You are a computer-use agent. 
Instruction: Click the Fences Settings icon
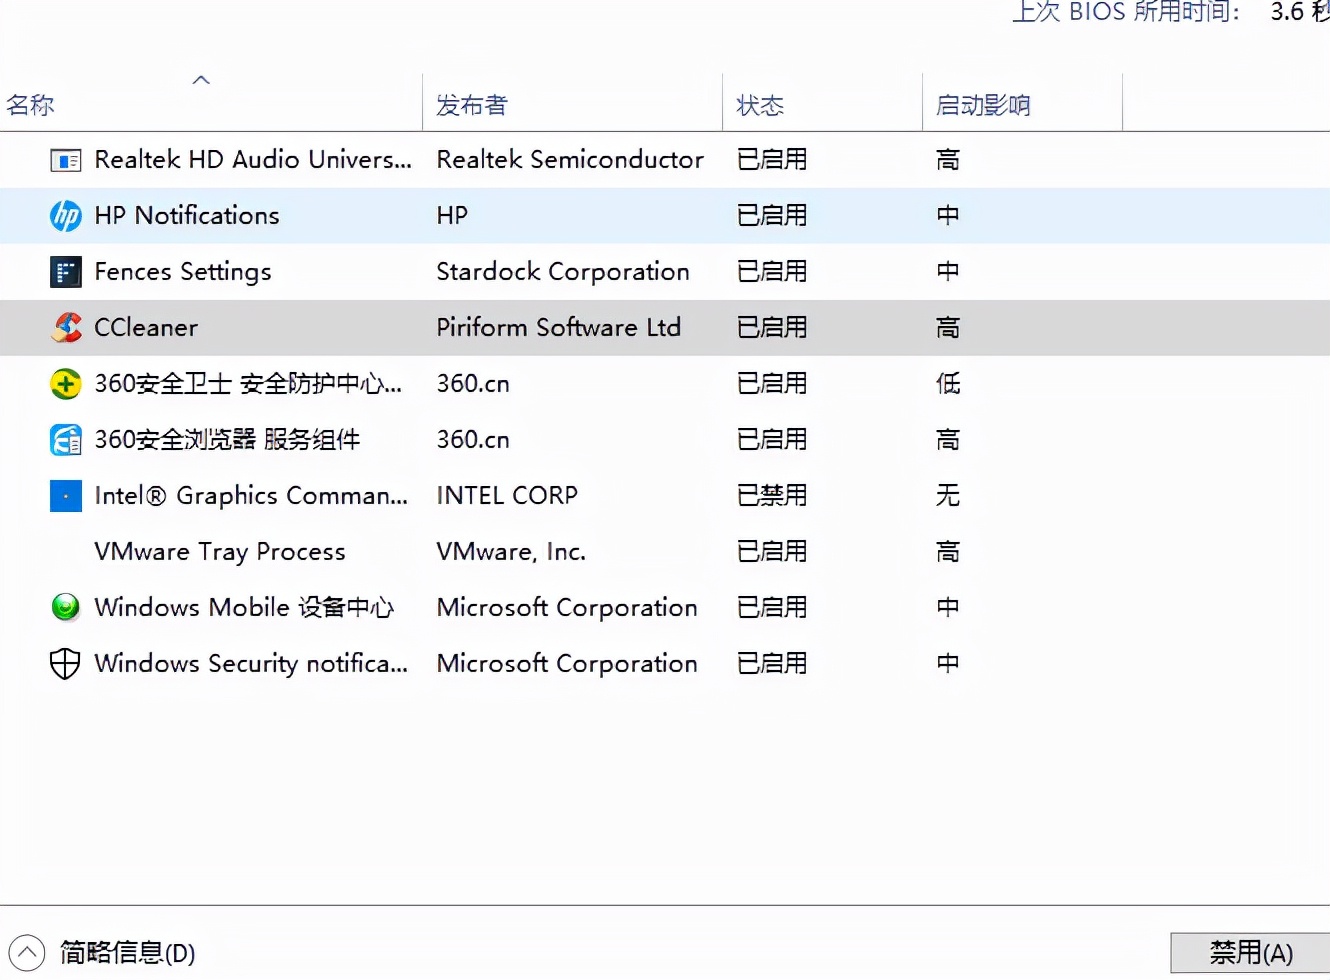pyautogui.click(x=66, y=272)
